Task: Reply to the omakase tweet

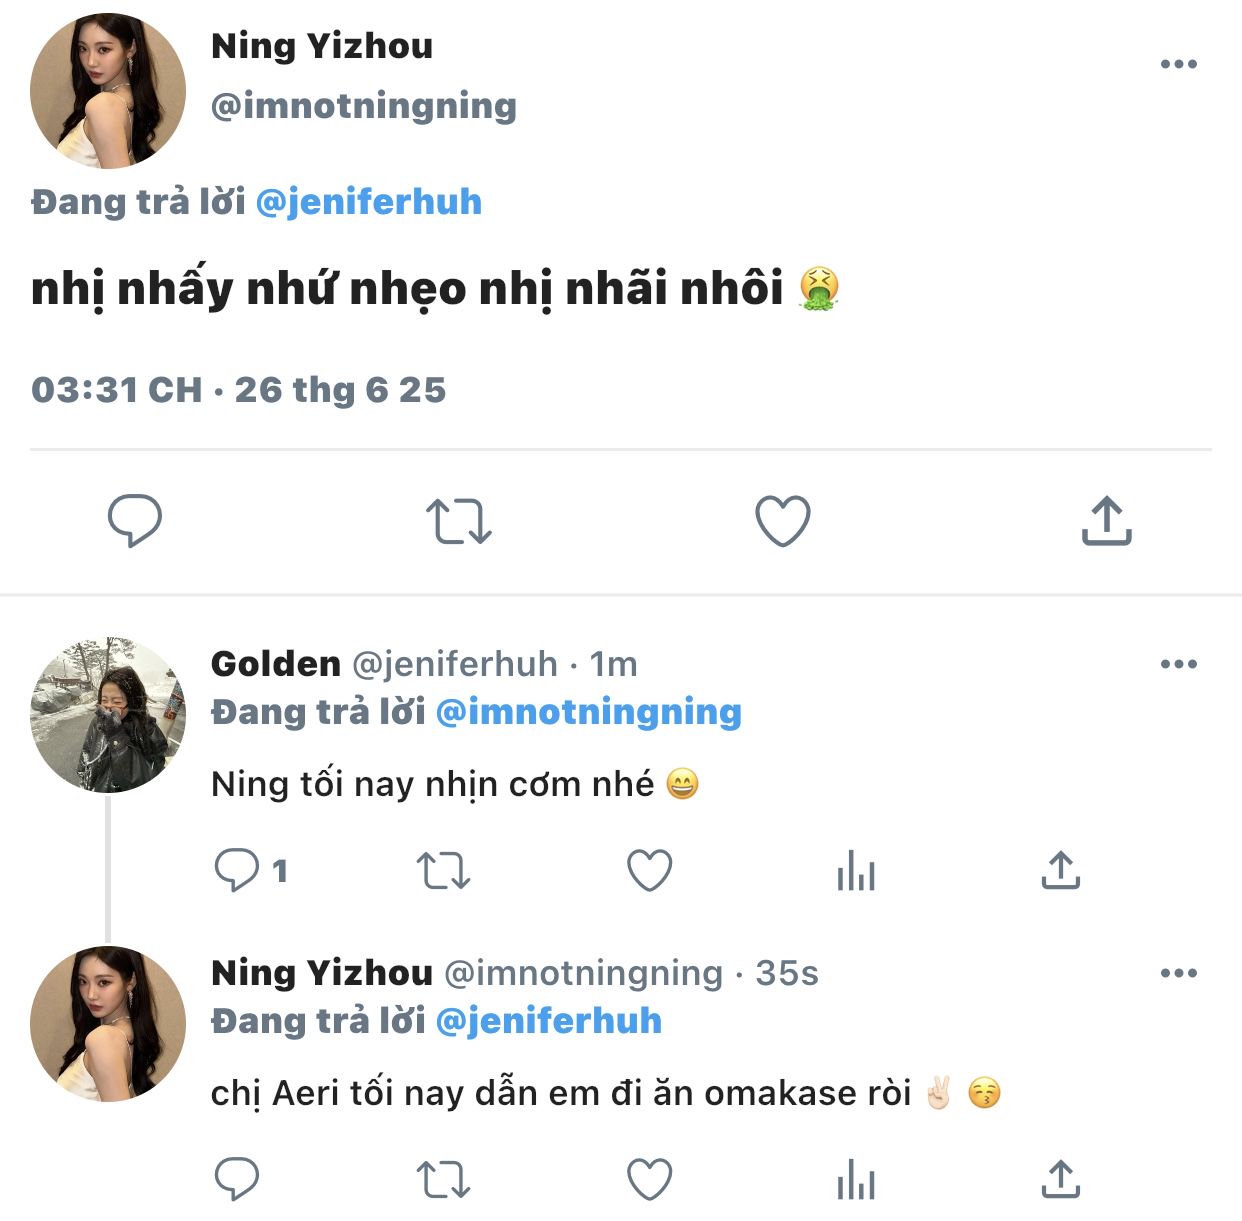Action: [x=237, y=1179]
